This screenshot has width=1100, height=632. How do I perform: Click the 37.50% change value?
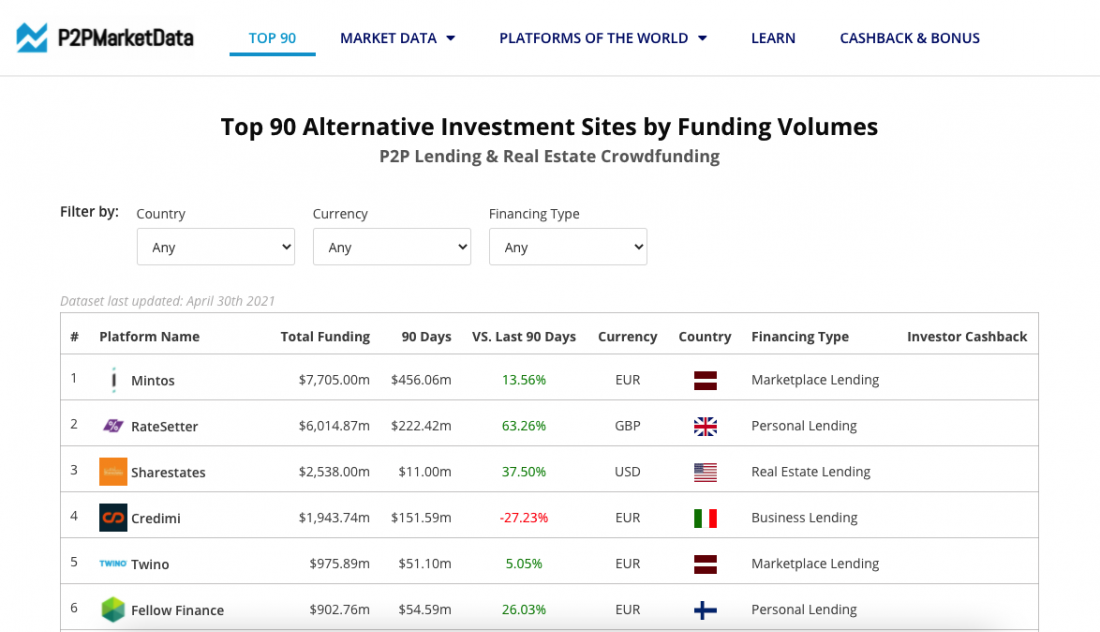coord(524,471)
